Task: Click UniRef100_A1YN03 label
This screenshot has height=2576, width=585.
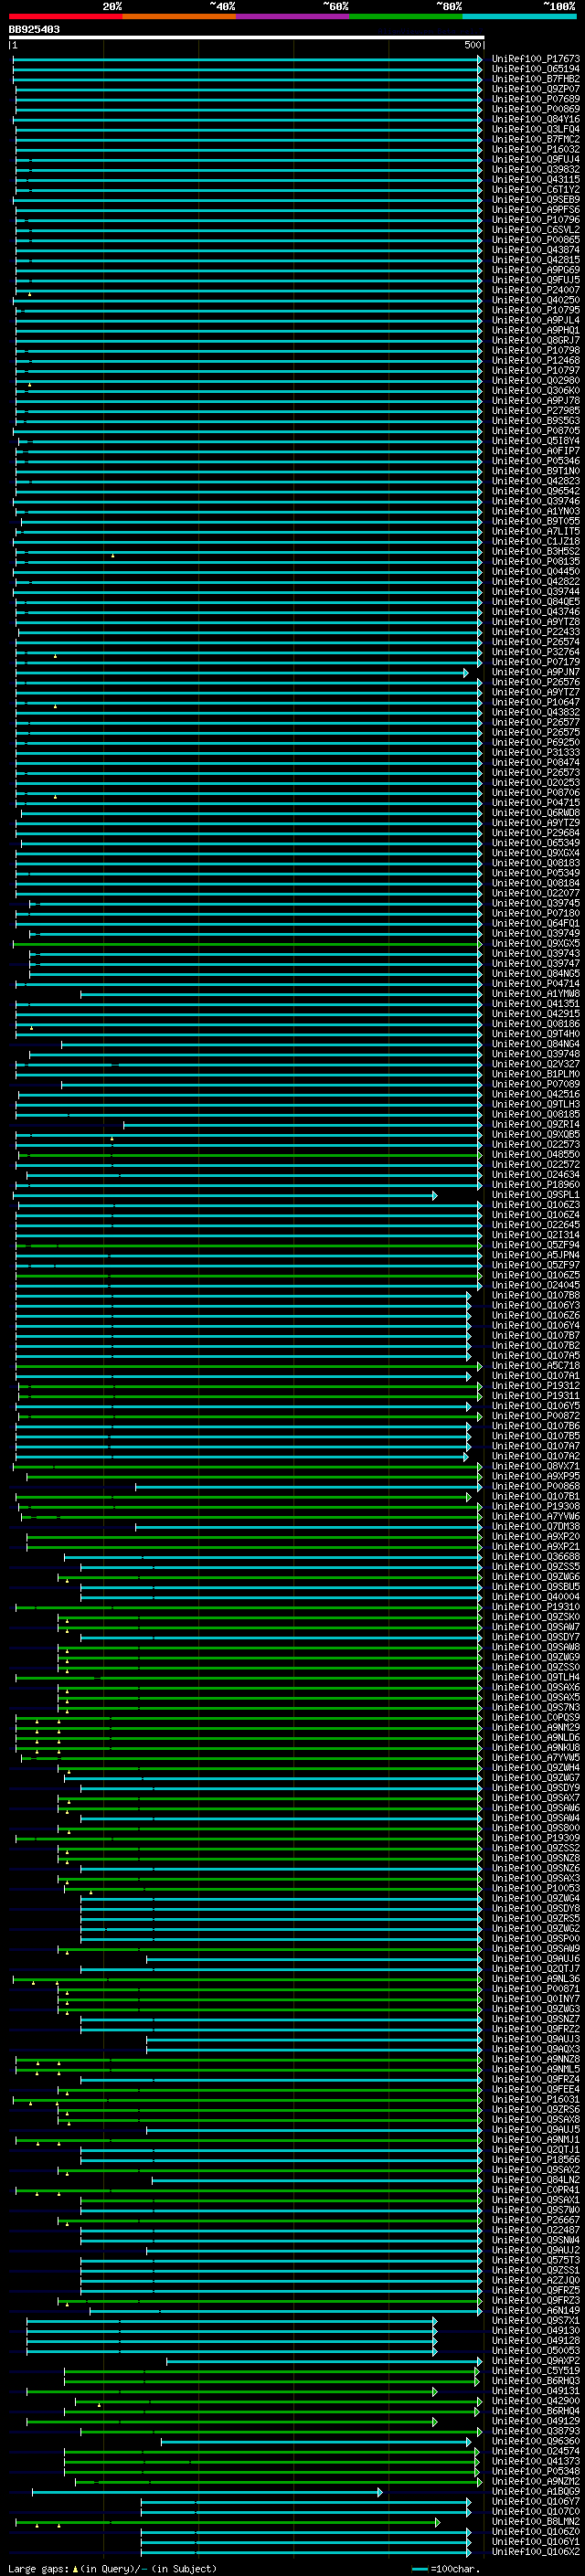Action: tap(535, 511)
